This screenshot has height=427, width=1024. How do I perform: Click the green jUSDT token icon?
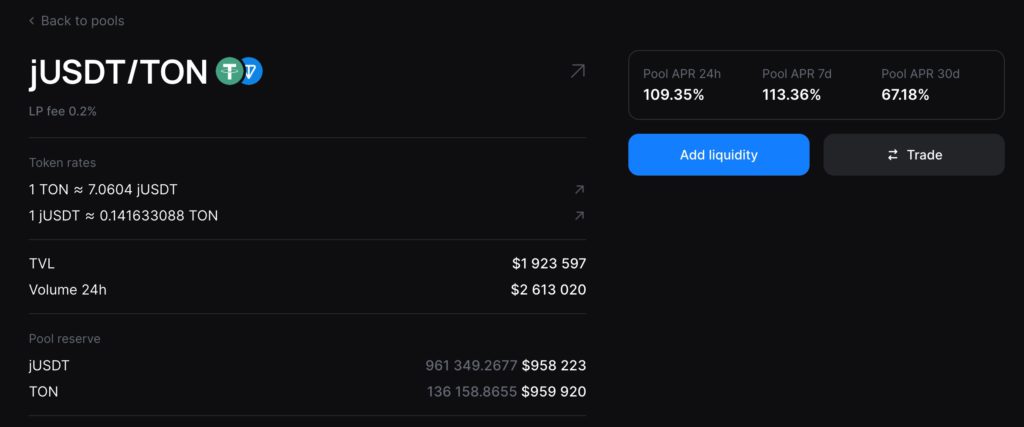pos(230,72)
